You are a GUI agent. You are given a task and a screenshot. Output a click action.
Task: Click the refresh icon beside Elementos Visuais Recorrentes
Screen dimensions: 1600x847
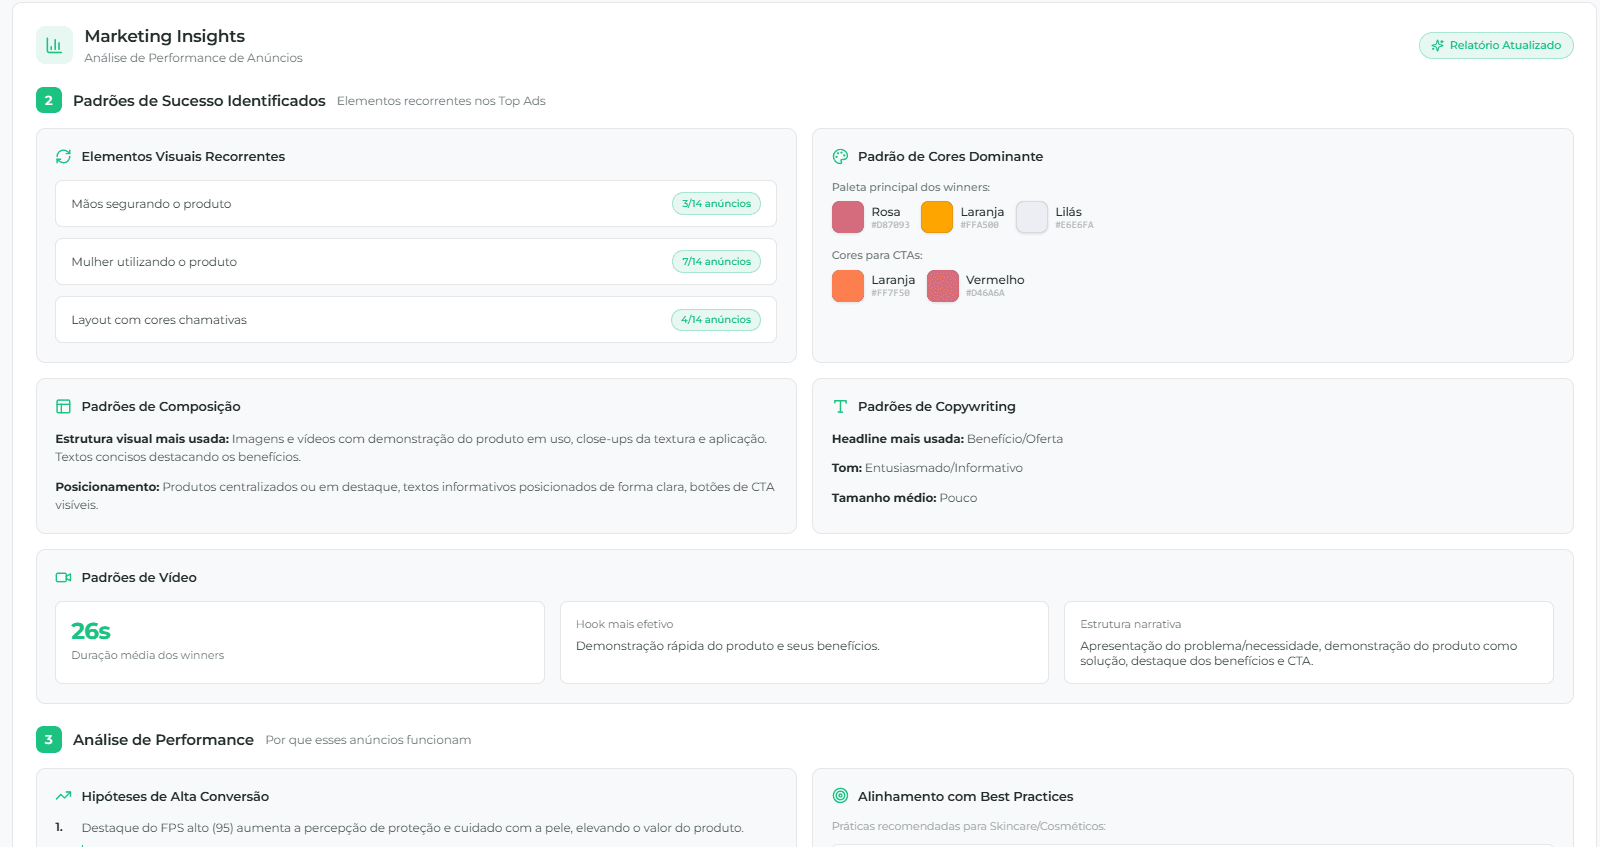tap(64, 156)
